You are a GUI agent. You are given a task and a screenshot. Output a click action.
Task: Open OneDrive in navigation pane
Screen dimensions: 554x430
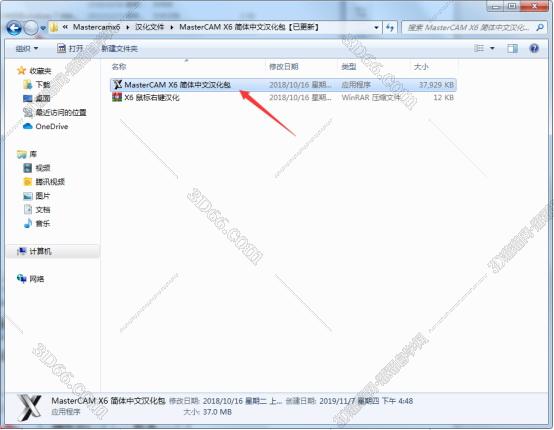(52, 126)
